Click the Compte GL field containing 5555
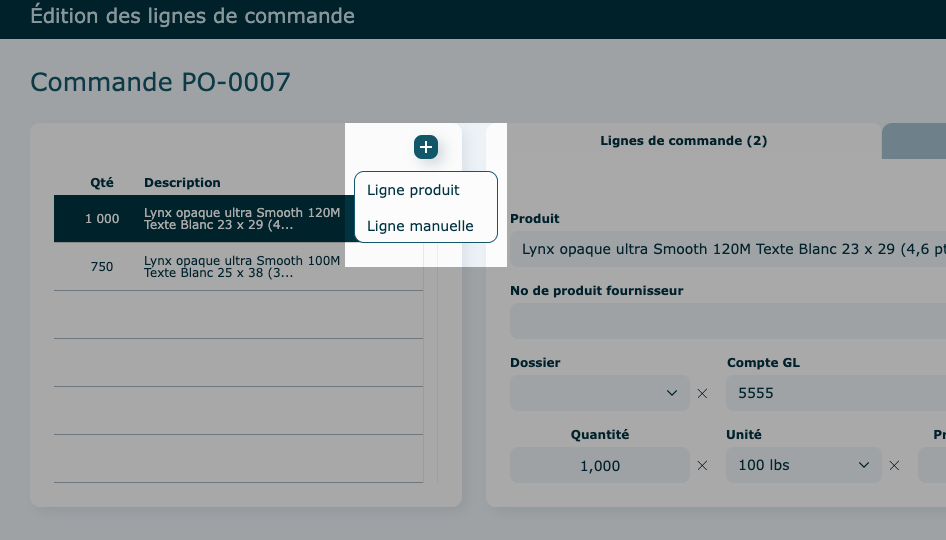946x540 pixels. pos(835,393)
